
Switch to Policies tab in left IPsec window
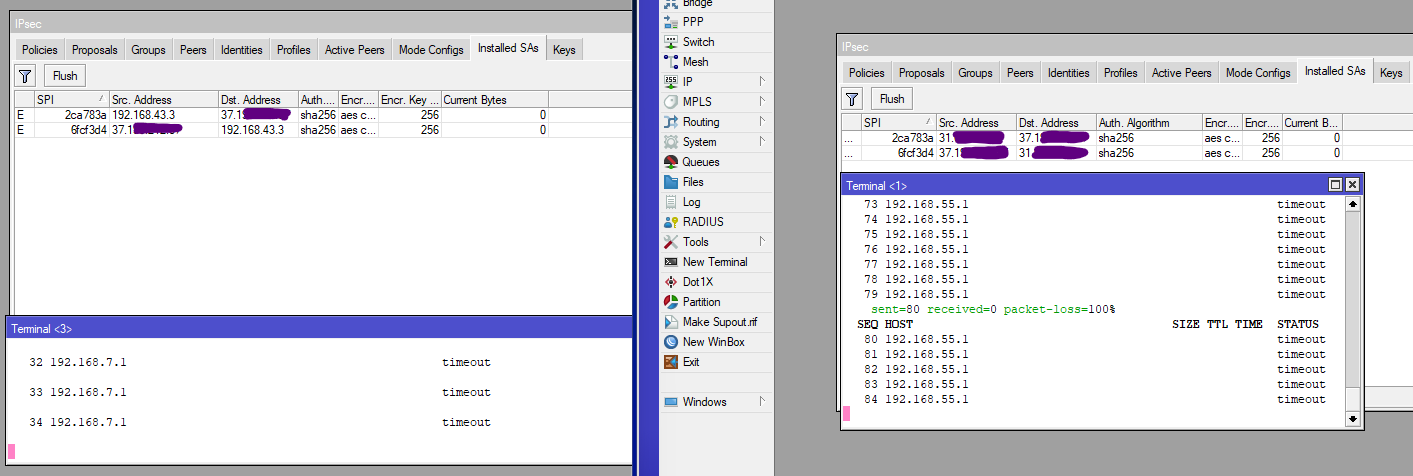40,50
